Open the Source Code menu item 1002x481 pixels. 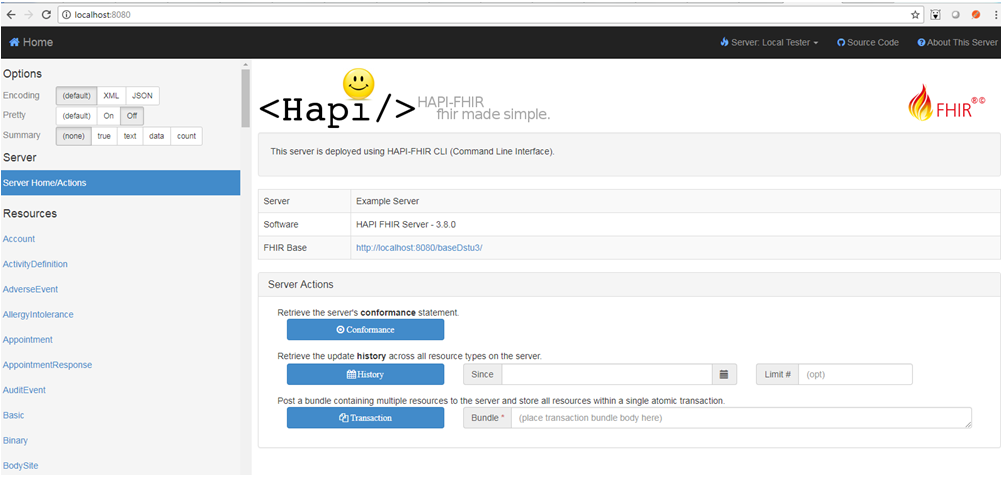[x=867, y=43]
